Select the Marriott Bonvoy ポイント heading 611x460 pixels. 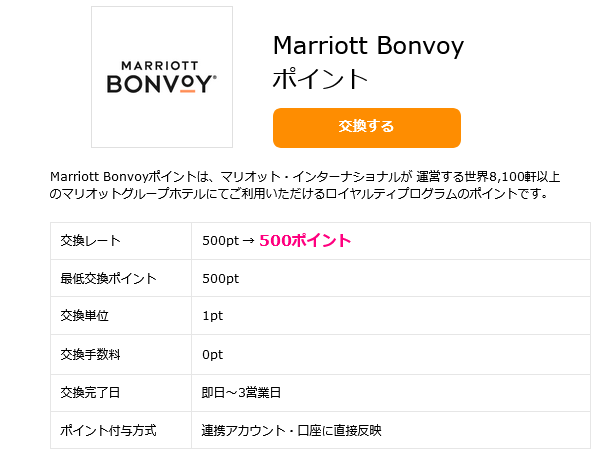coord(368,62)
